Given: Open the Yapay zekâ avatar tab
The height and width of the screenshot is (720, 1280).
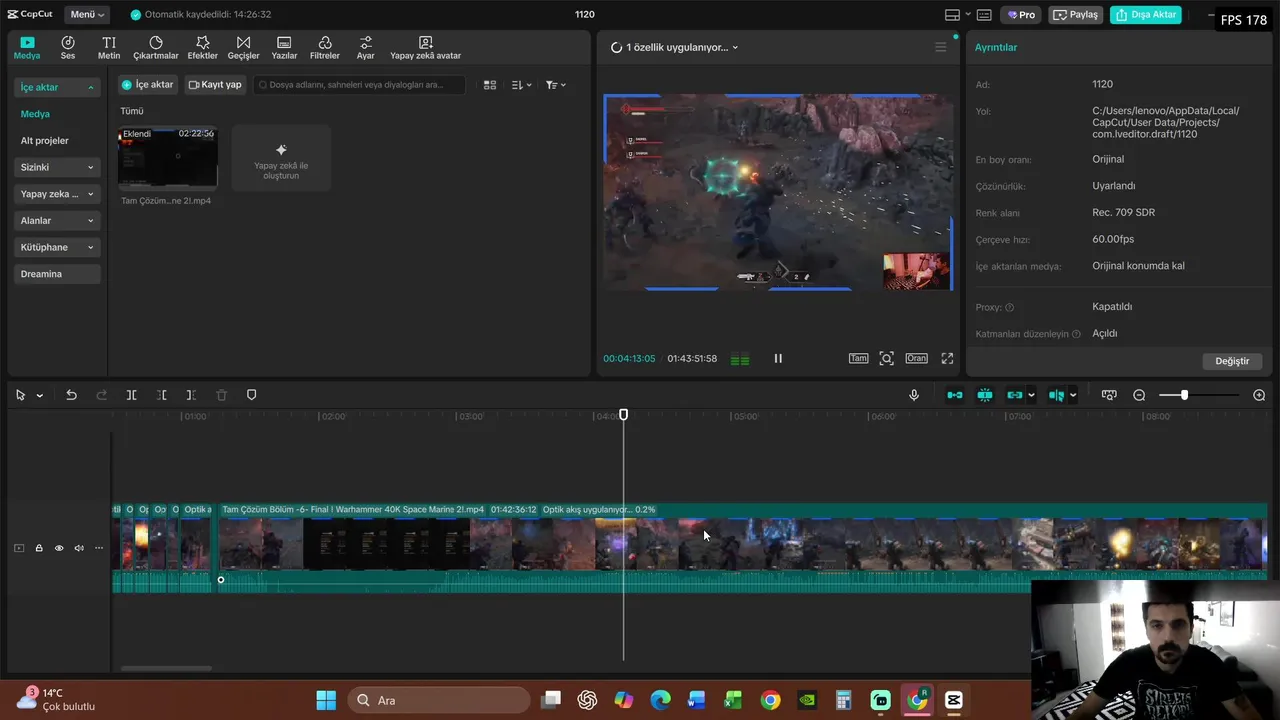Looking at the screenshot, I should [x=426, y=48].
